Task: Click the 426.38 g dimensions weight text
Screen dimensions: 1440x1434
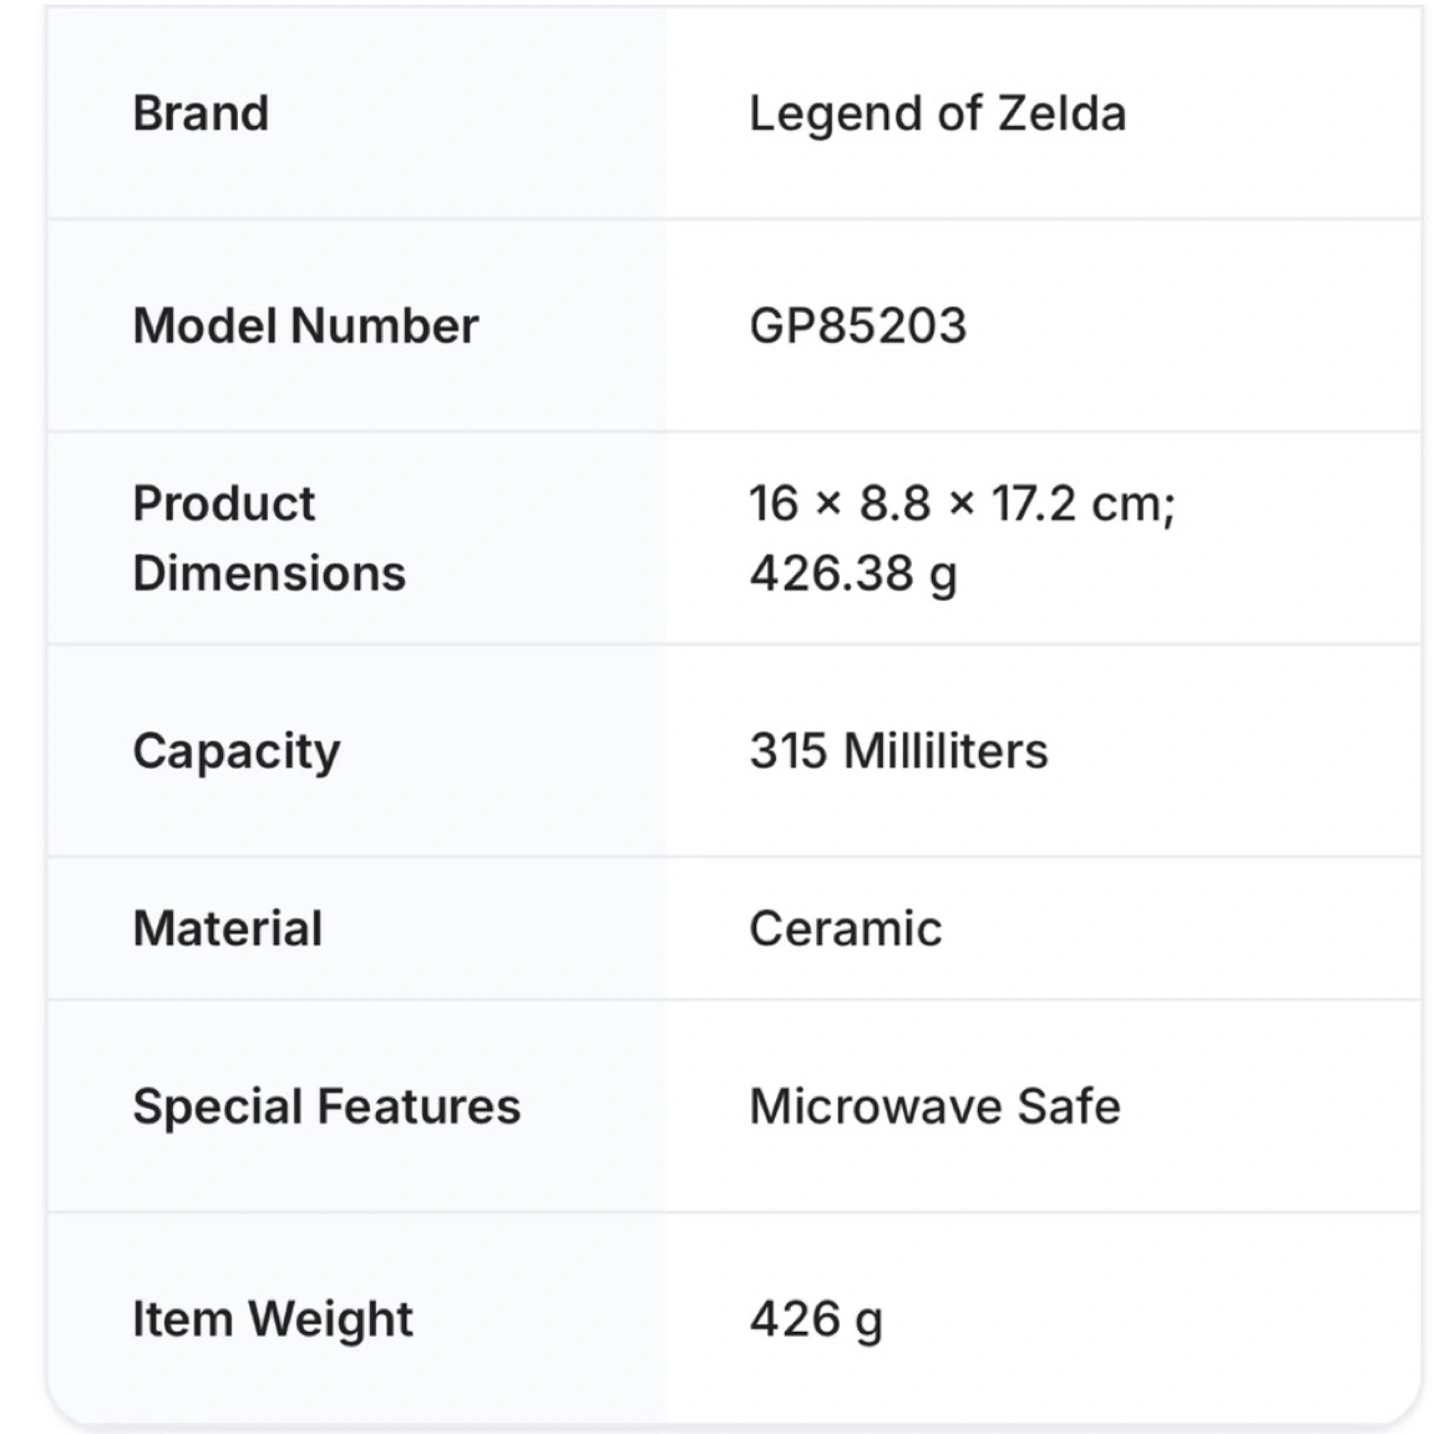Action: 853,575
